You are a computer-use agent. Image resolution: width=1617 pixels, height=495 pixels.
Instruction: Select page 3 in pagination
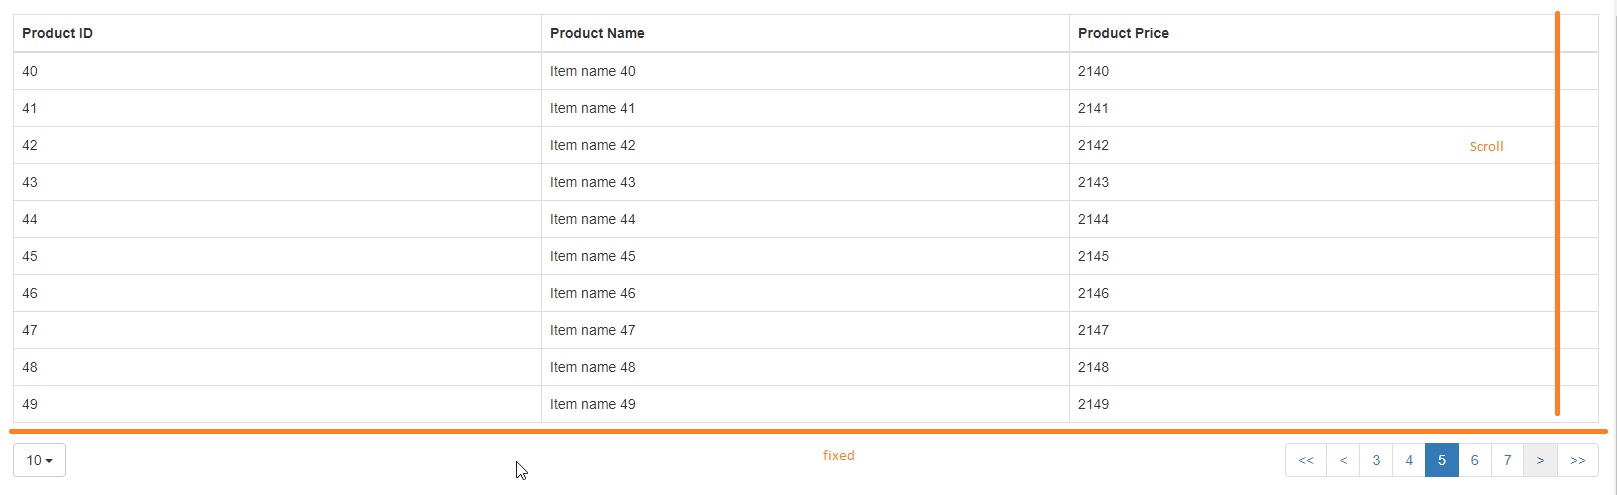1376,460
